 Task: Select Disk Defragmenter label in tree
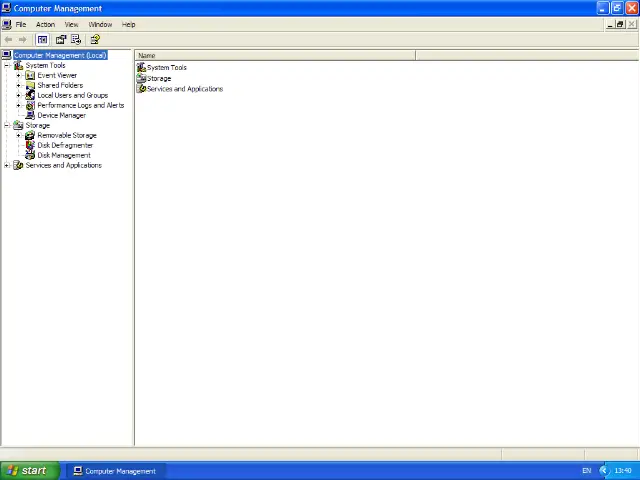(x=65, y=145)
